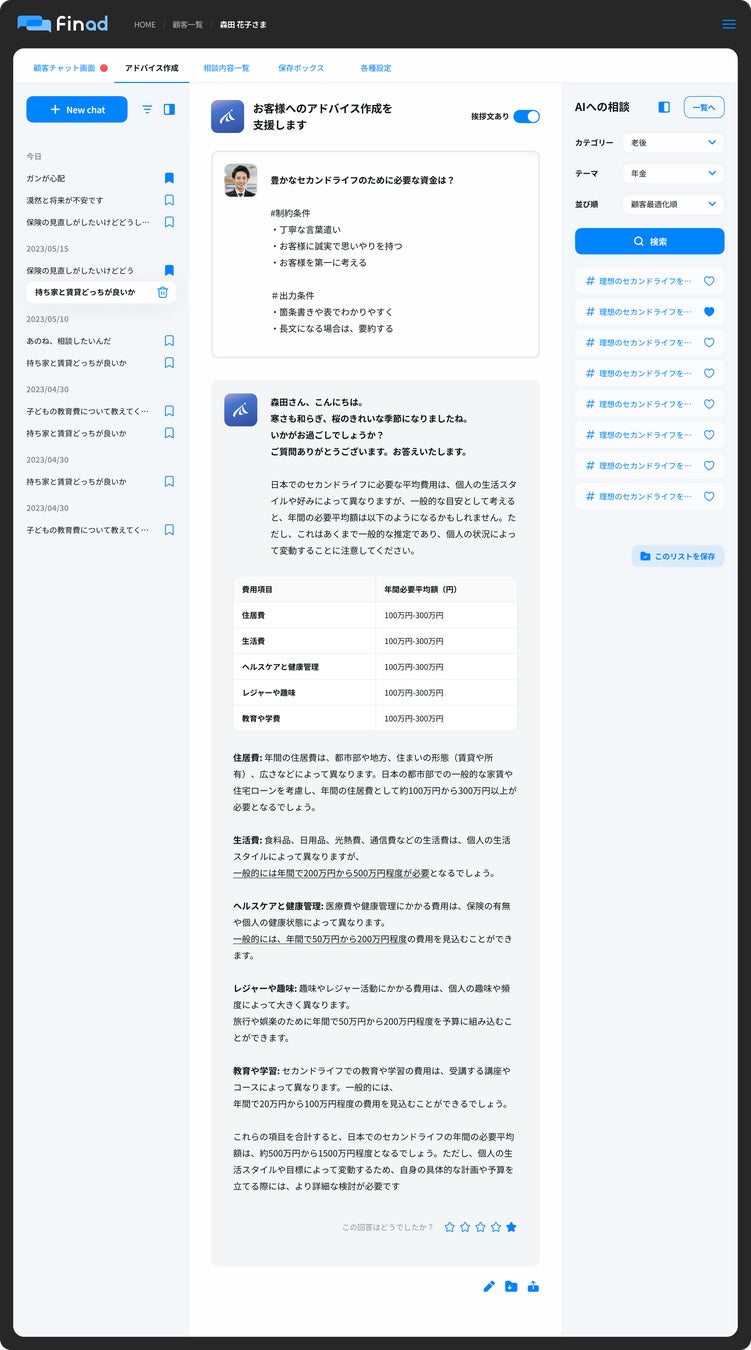Click the save-to-folder icon below the answer

511,1286
